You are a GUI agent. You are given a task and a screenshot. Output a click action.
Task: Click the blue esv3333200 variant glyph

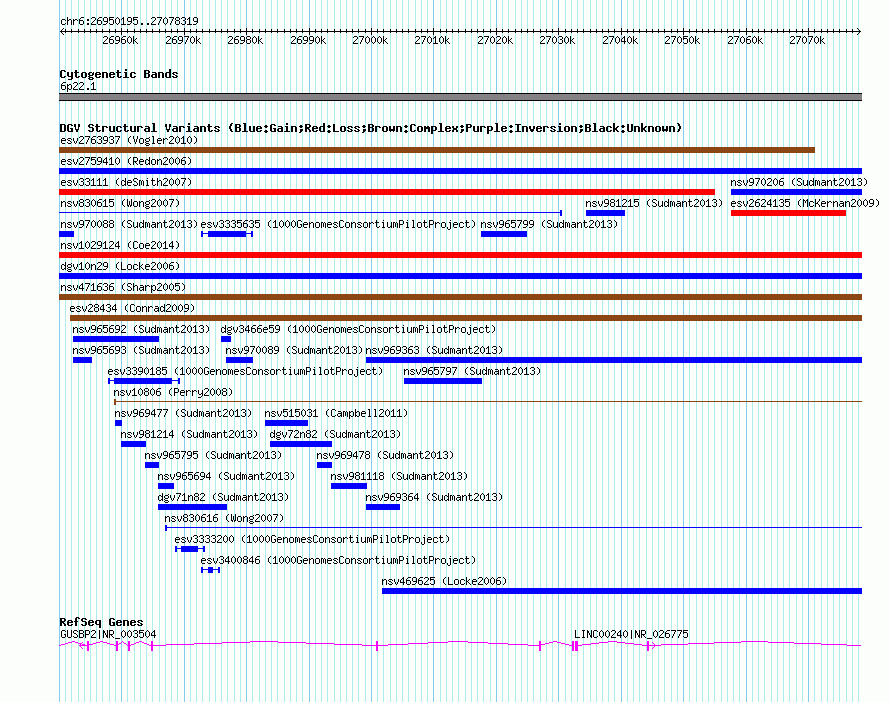click(x=190, y=549)
